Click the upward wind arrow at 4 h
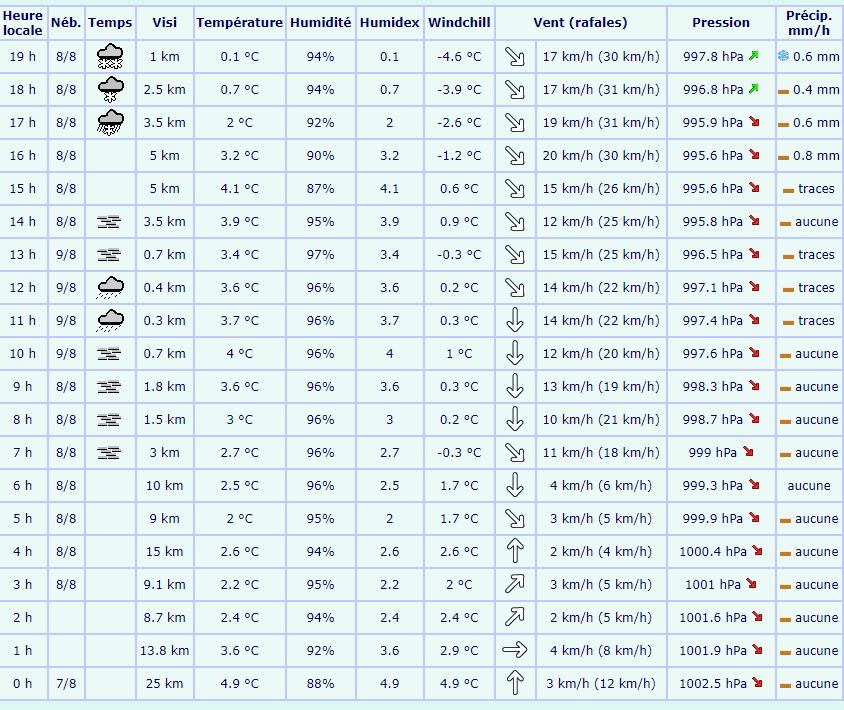Screen dimensions: 844x710 tap(514, 552)
